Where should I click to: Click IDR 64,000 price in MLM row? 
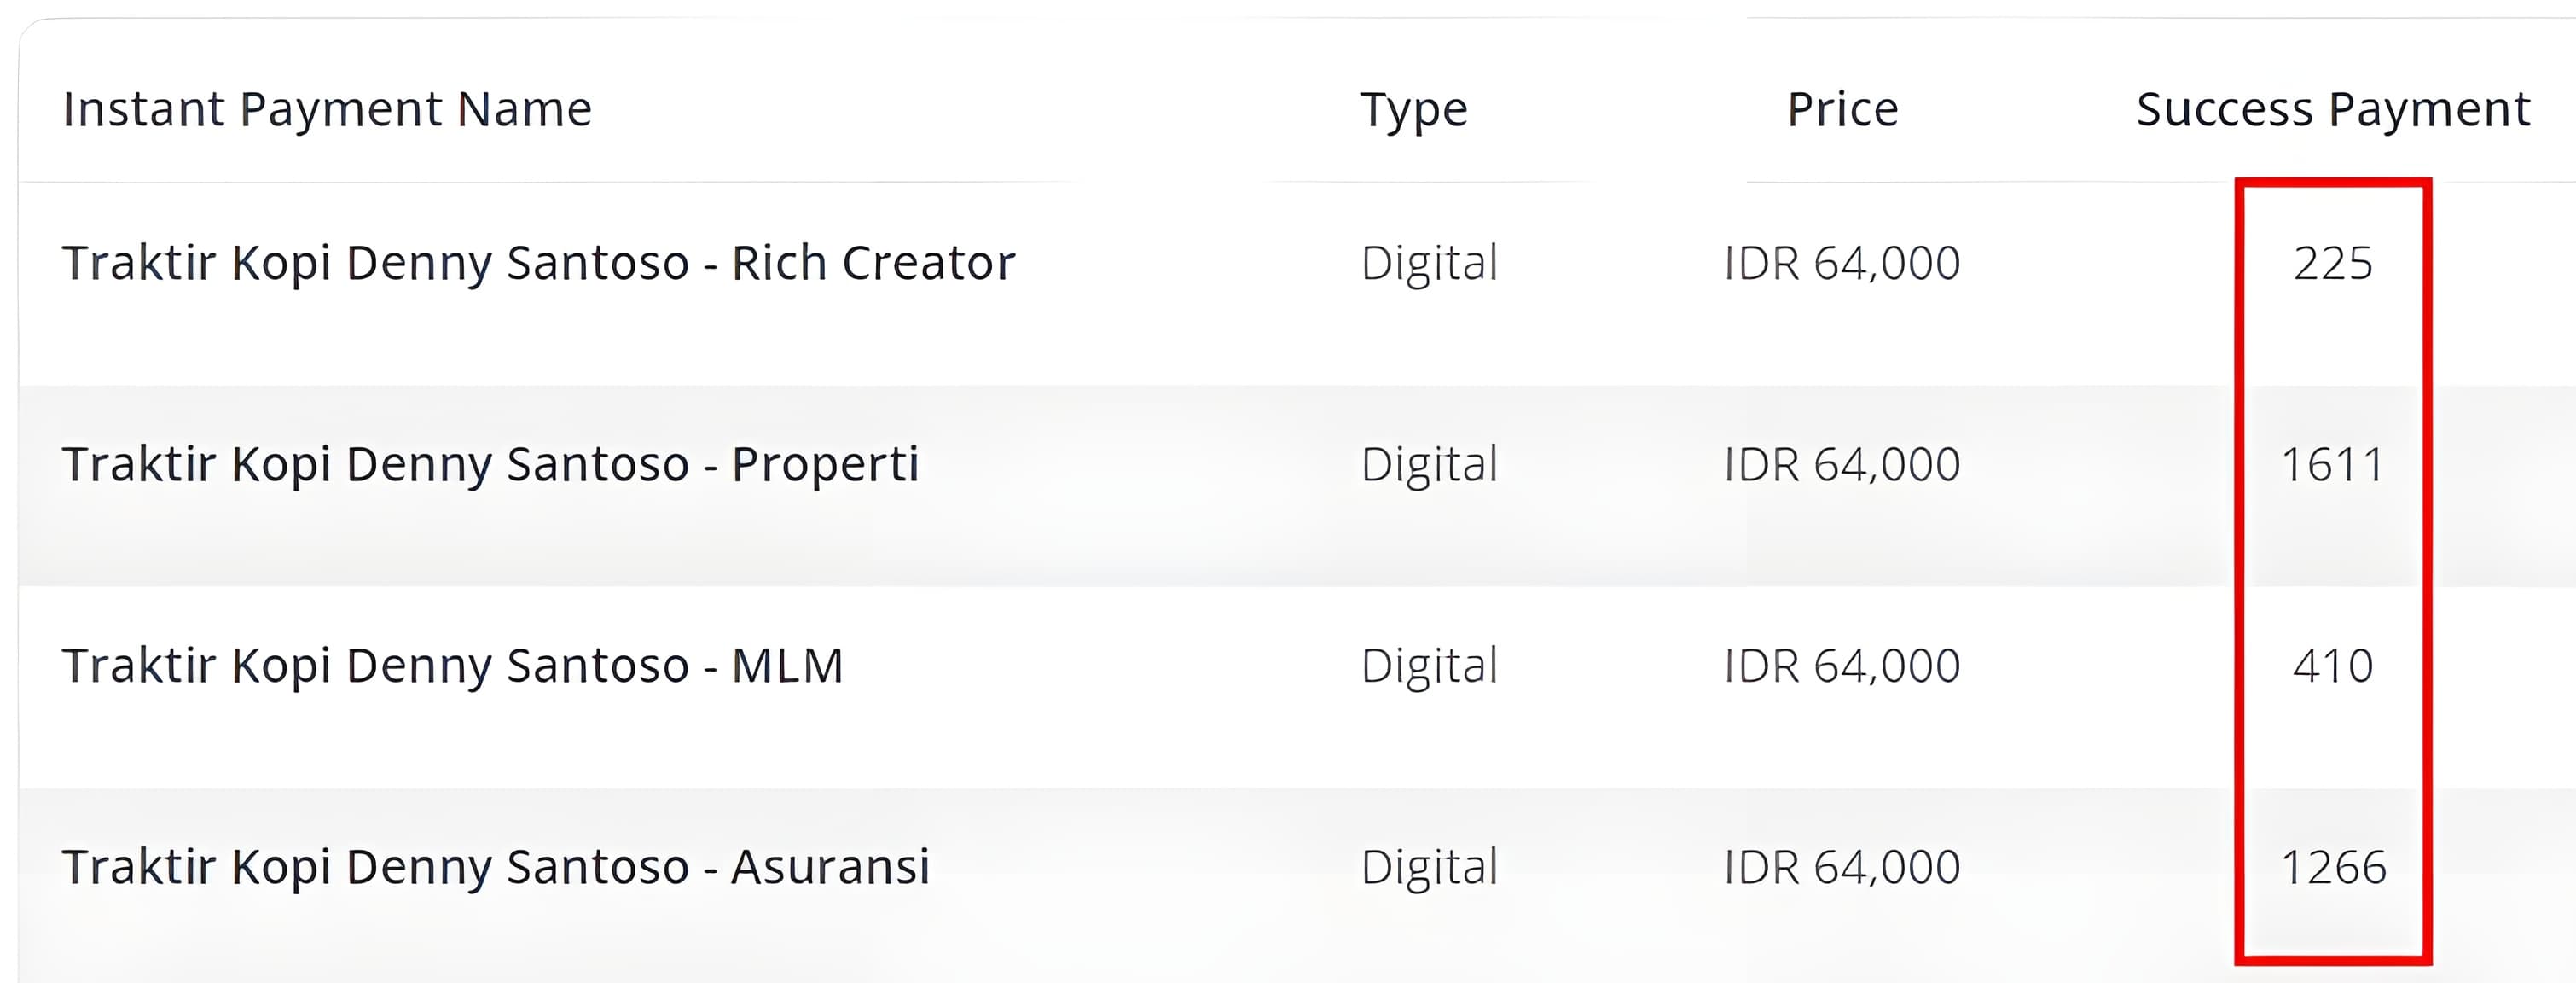[x=1842, y=666]
